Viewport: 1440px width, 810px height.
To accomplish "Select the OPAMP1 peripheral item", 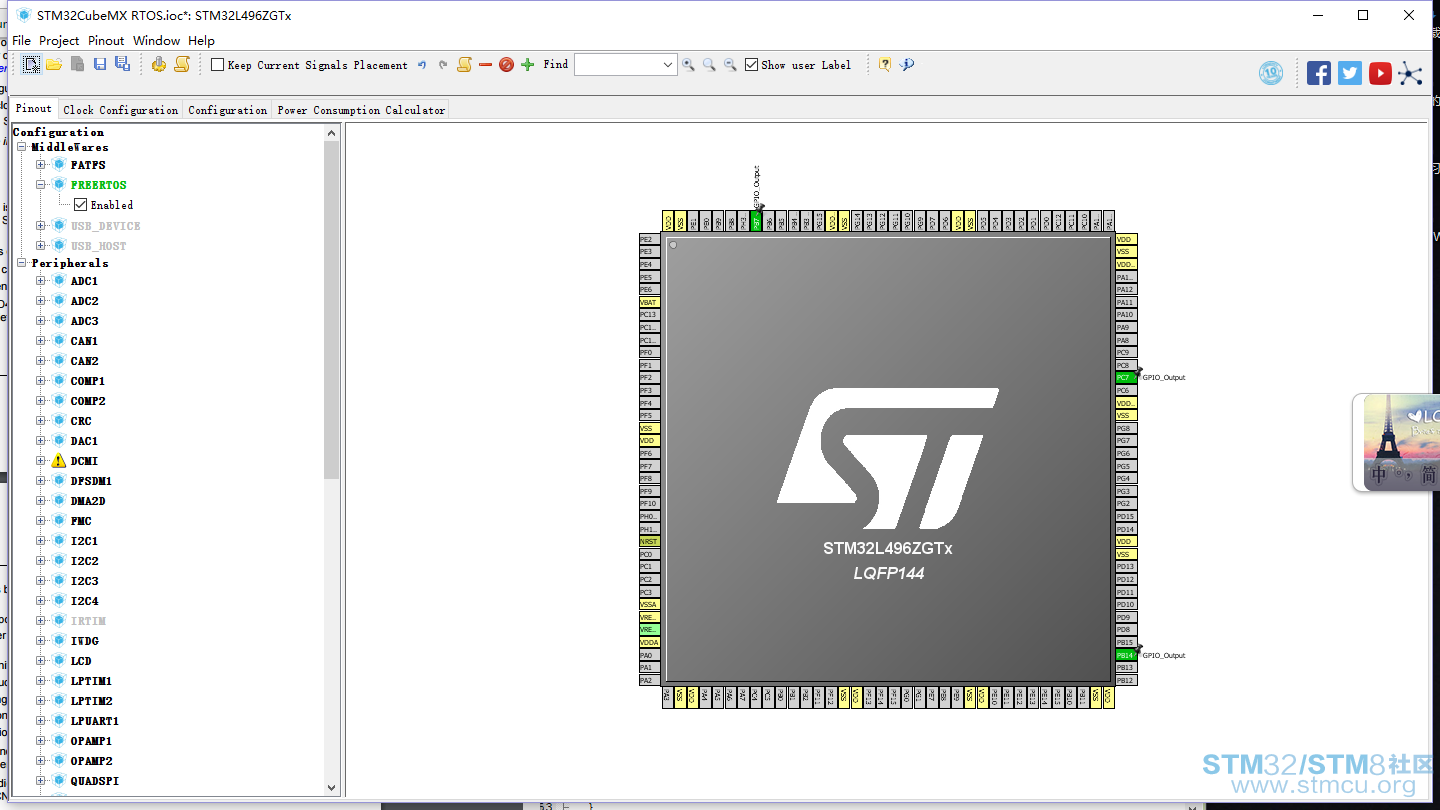I will [x=91, y=741].
